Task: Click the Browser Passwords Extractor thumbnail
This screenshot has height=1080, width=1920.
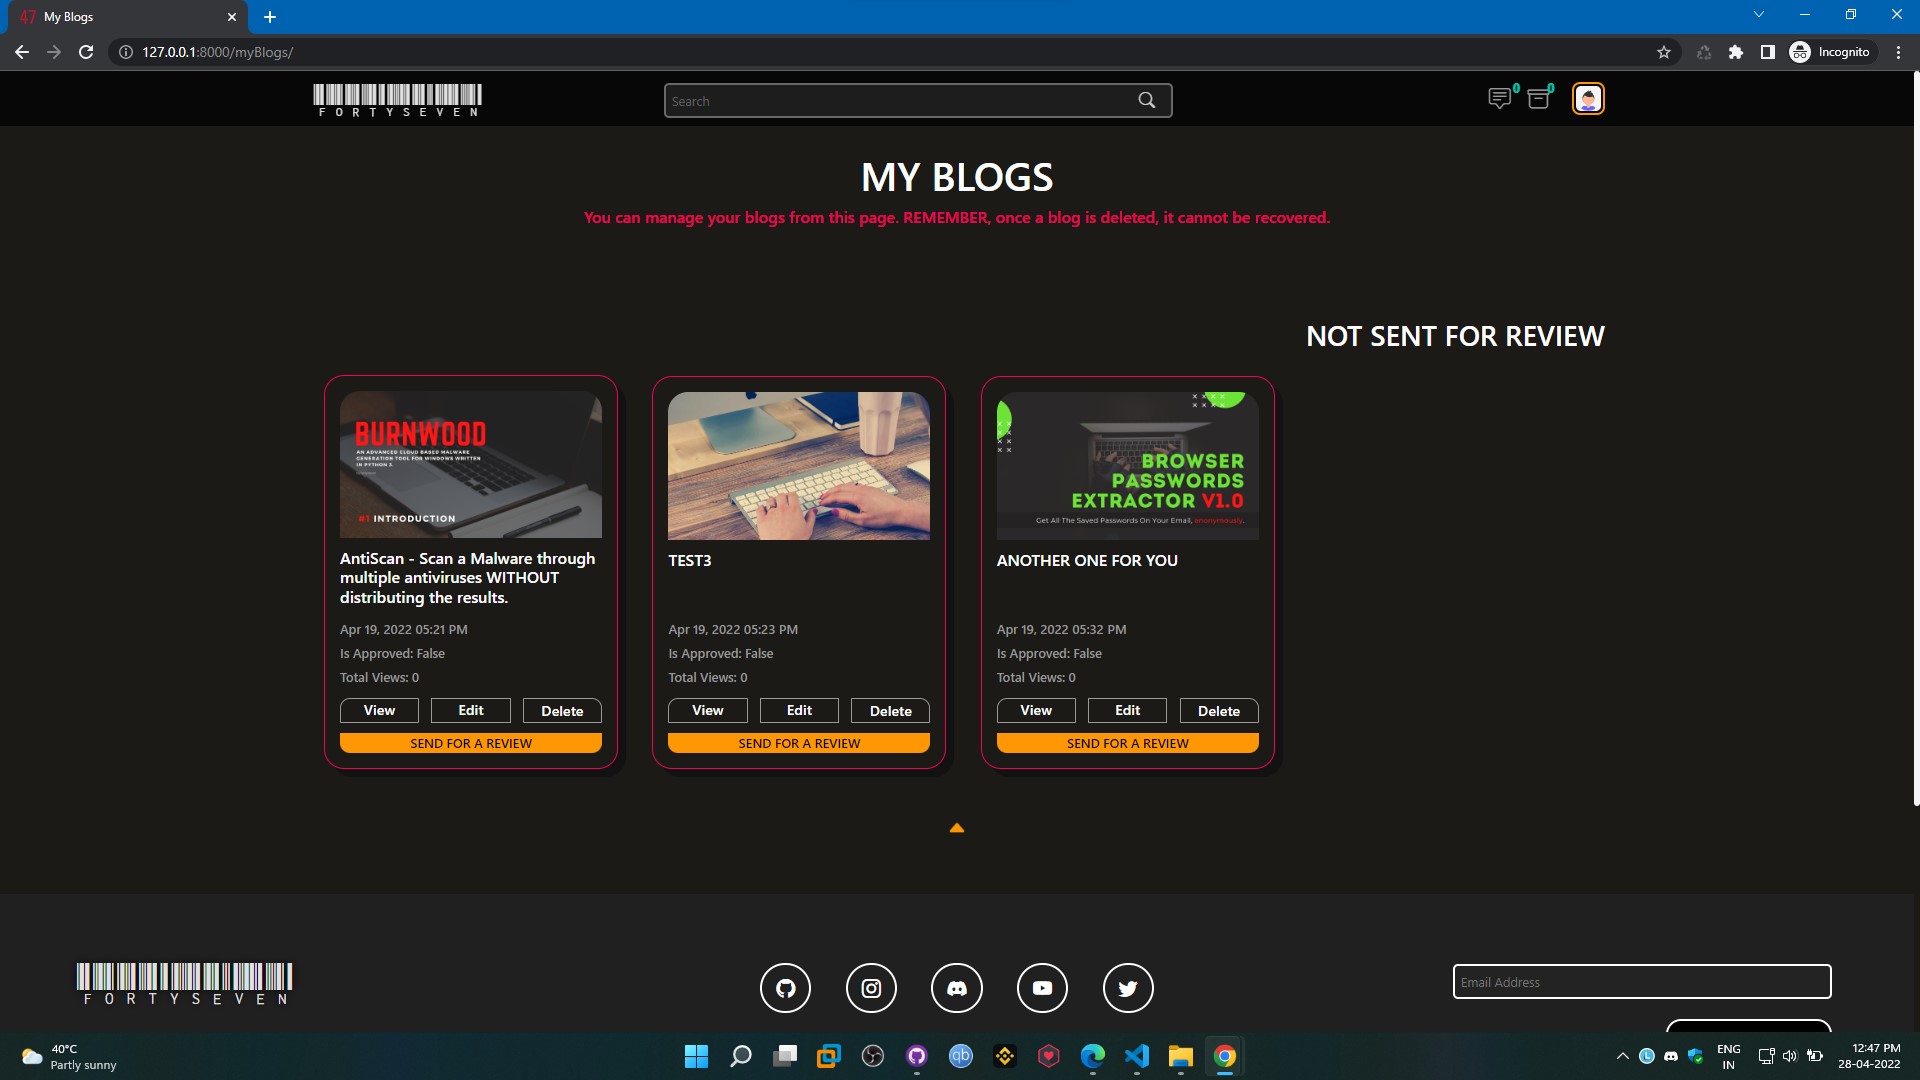Action: point(1127,466)
